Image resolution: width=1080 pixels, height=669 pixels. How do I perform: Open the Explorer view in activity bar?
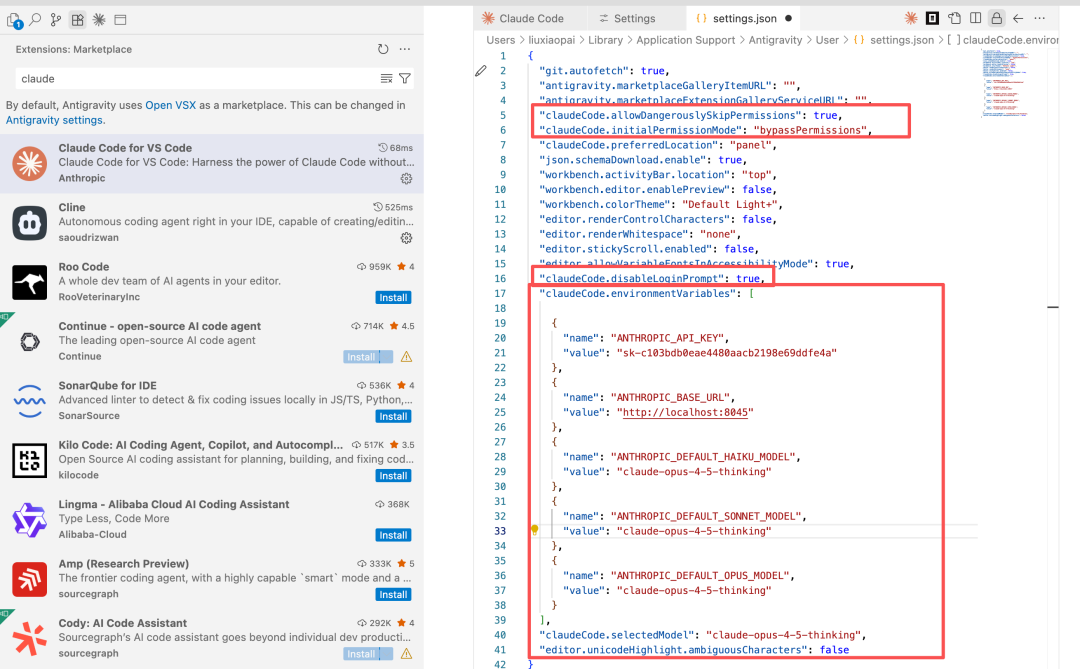point(14,20)
